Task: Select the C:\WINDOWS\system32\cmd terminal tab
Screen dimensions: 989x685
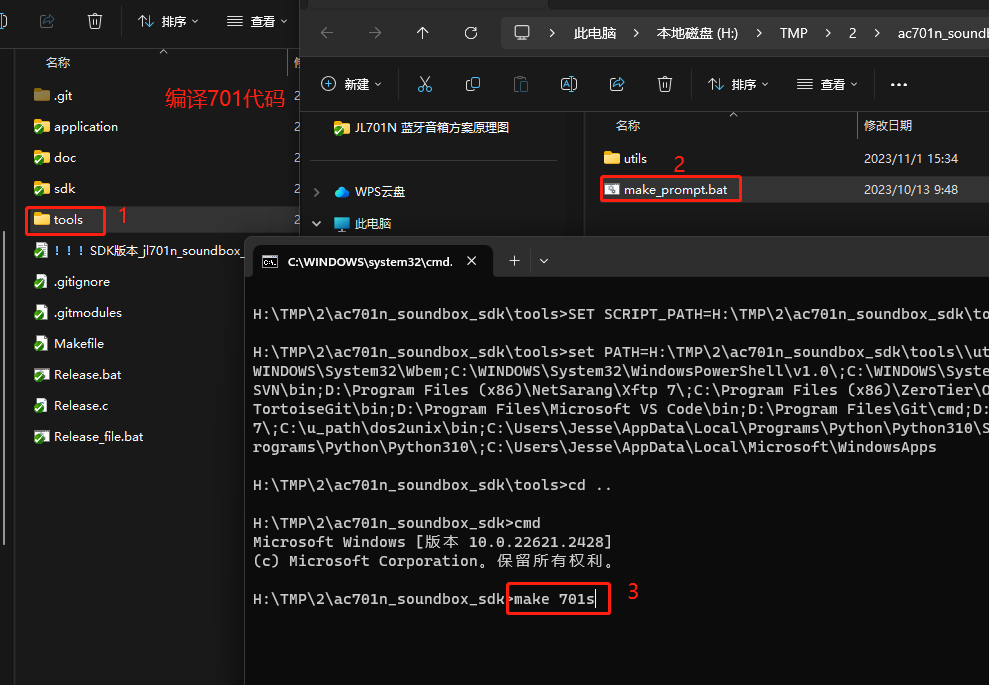Action: tap(370, 261)
